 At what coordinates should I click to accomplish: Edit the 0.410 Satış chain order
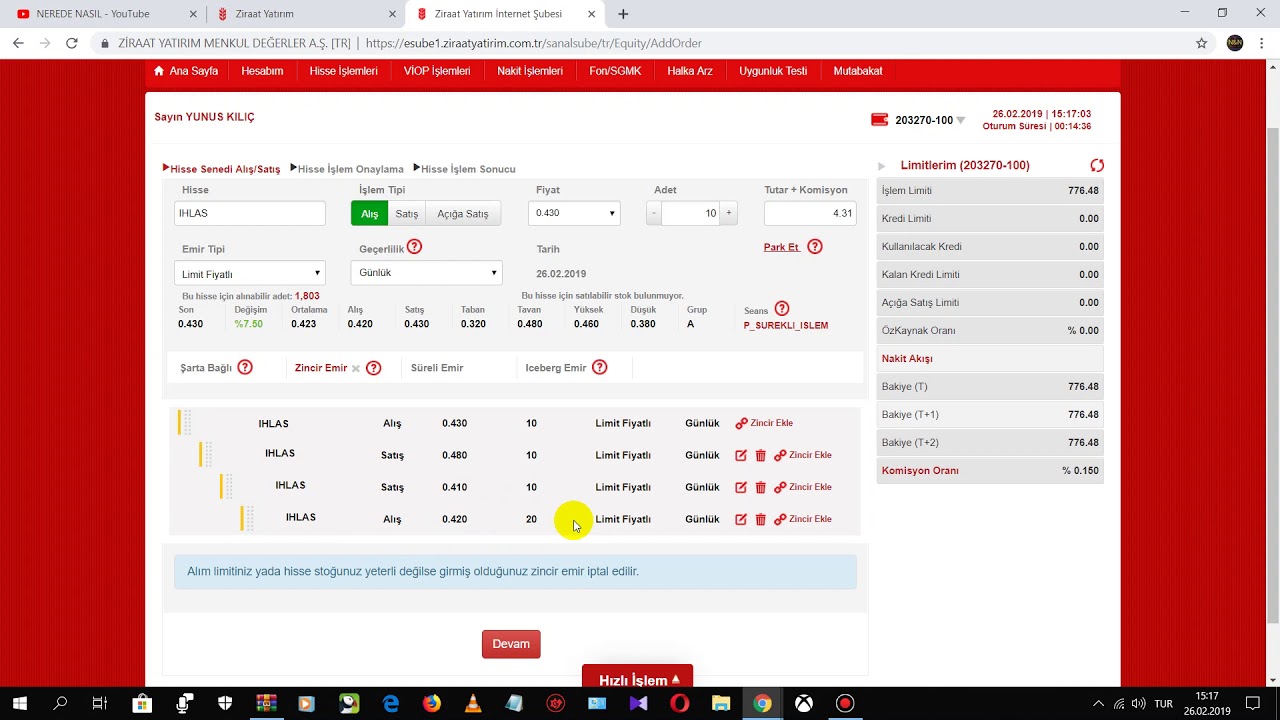[741, 487]
